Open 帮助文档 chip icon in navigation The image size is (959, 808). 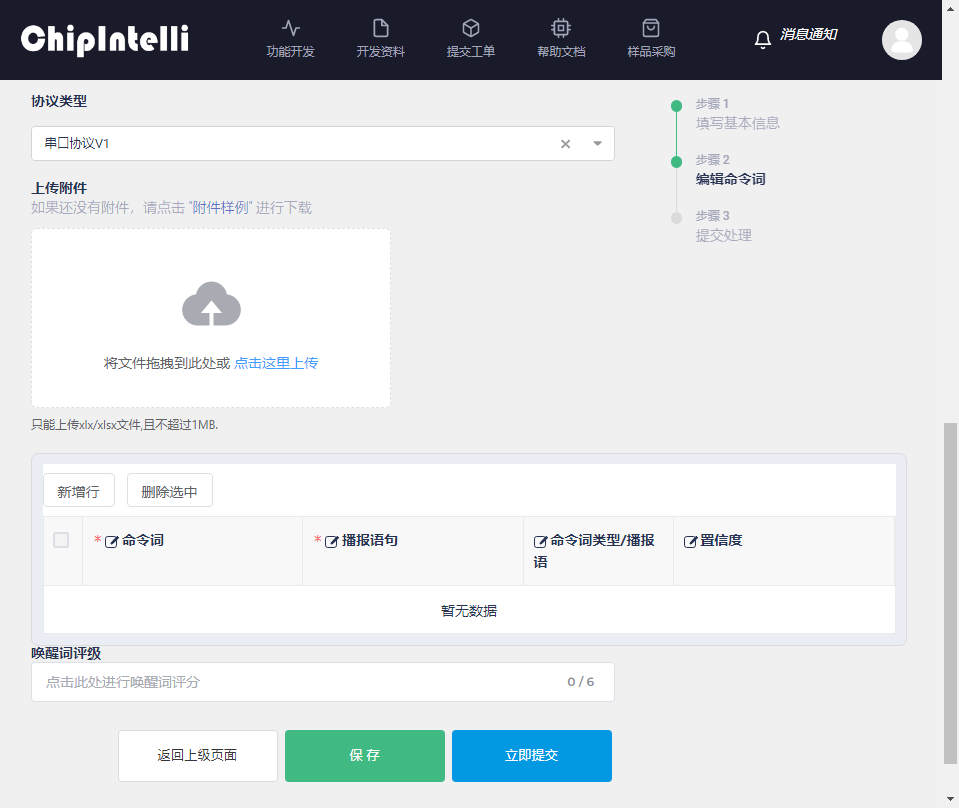[561, 28]
